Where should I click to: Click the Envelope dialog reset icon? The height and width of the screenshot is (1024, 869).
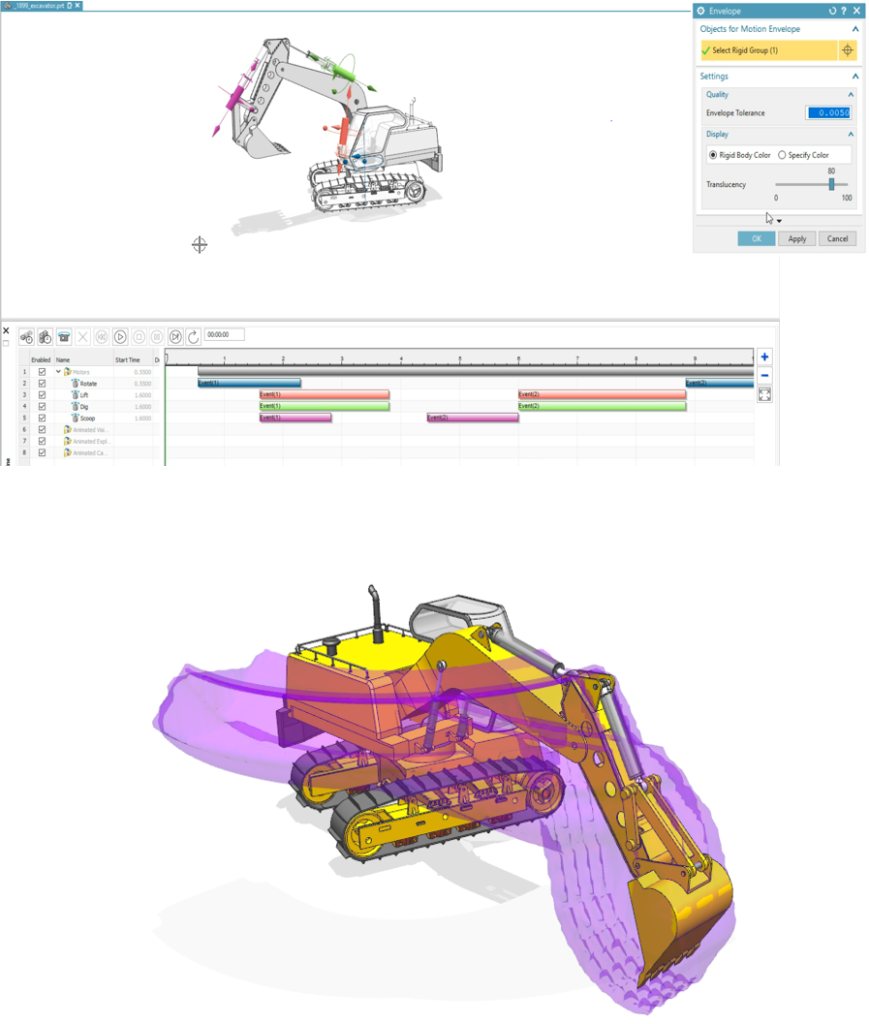(832, 10)
